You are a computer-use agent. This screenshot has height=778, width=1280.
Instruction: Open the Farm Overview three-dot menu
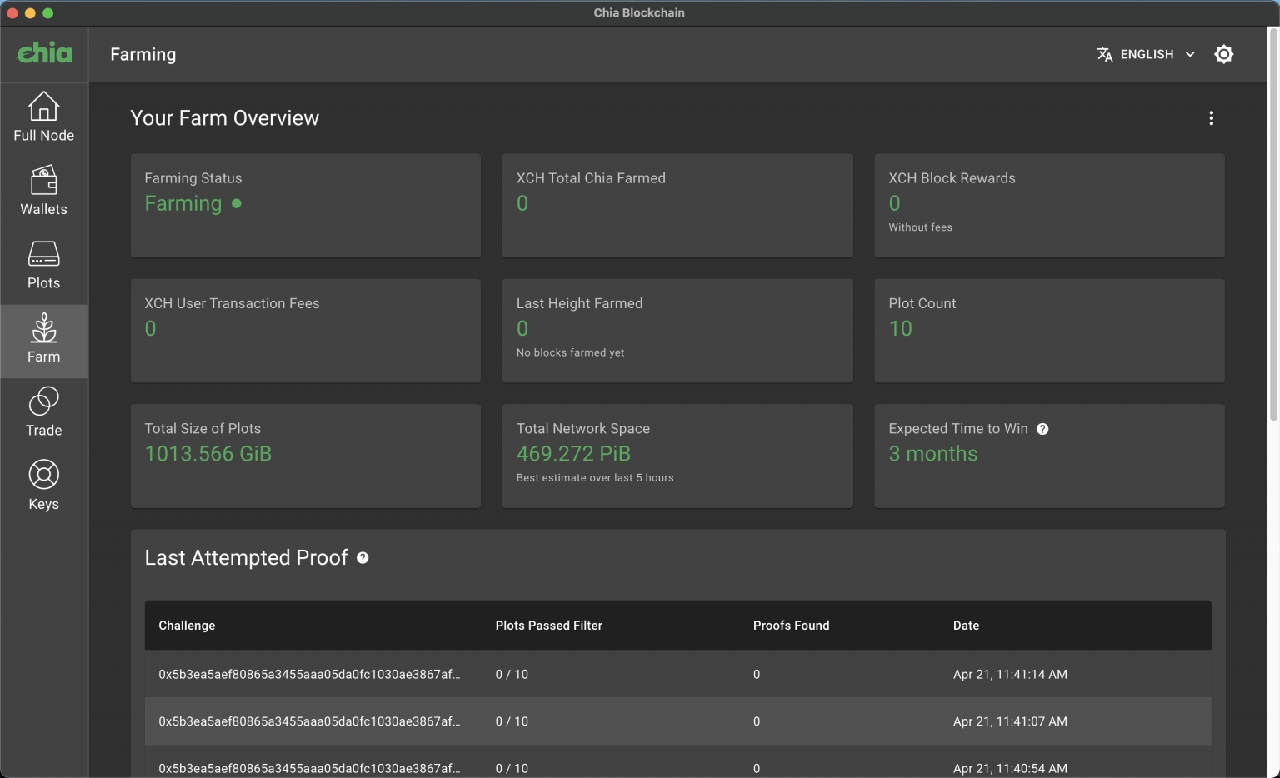pos(1211,118)
